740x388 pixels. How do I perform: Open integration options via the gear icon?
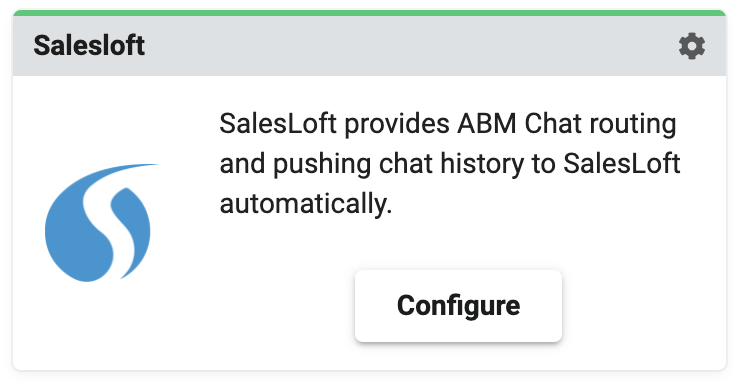coord(692,46)
